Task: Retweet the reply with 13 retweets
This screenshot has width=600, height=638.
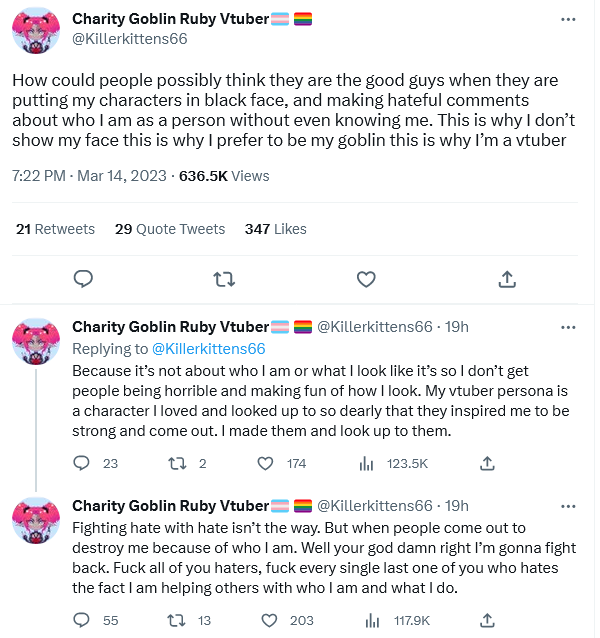Action: pyautogui.click(x=177, y=621)
